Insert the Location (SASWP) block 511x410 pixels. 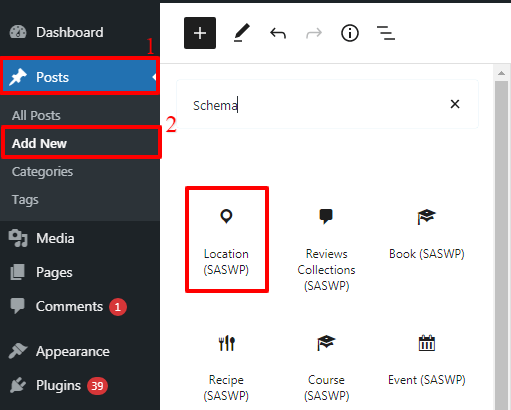pos(227,240)
